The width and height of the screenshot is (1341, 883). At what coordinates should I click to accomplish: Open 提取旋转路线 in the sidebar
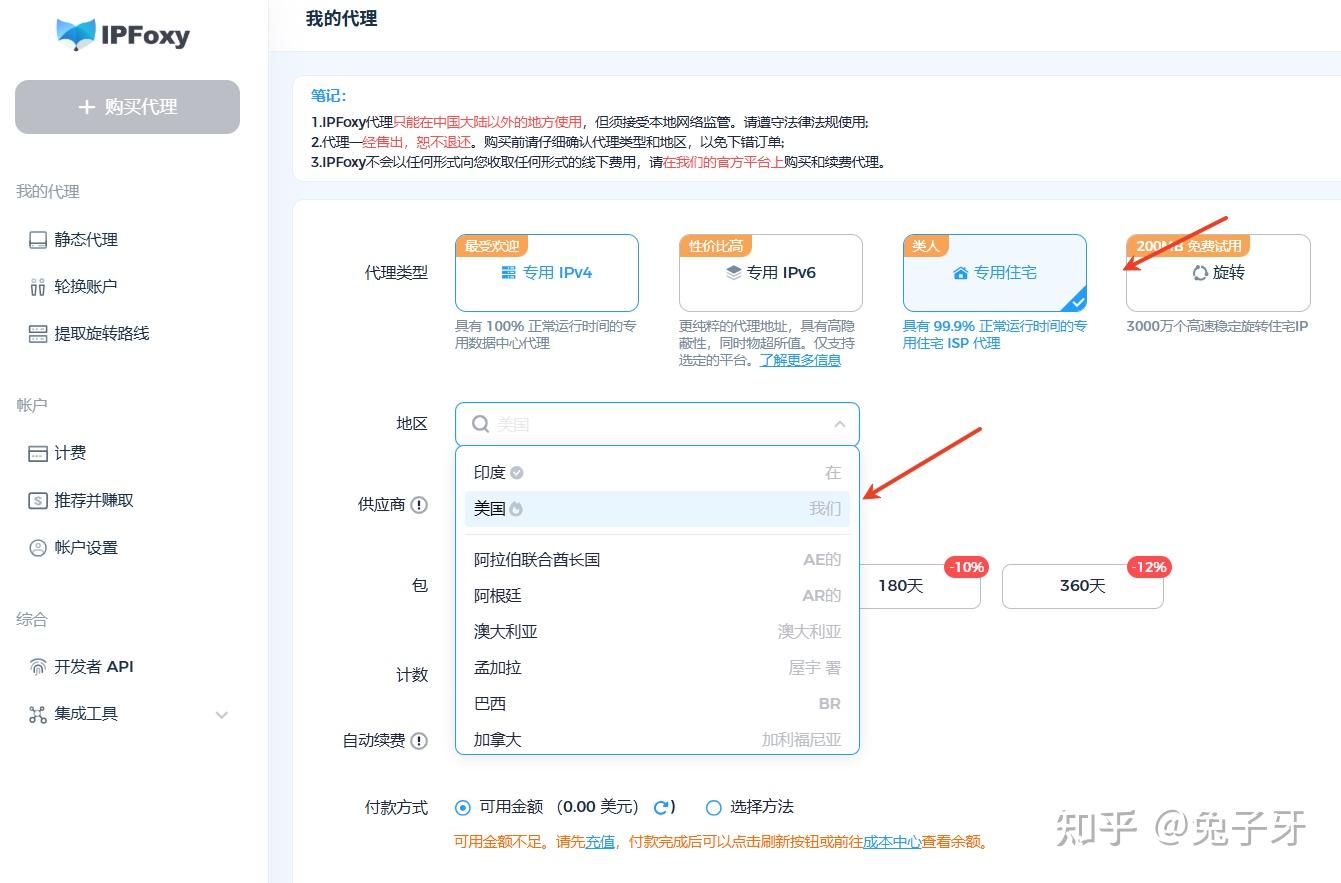[x=102, y=334]
